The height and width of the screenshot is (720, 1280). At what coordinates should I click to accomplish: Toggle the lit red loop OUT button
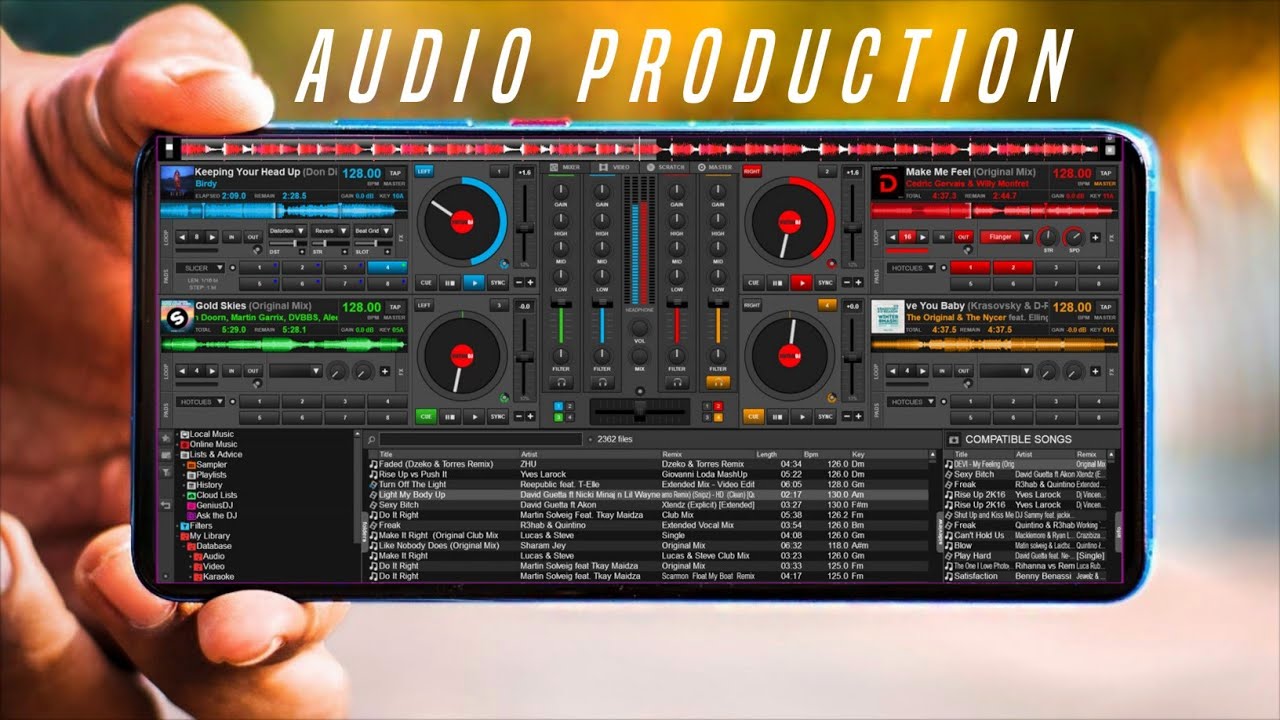click(963, 237)
